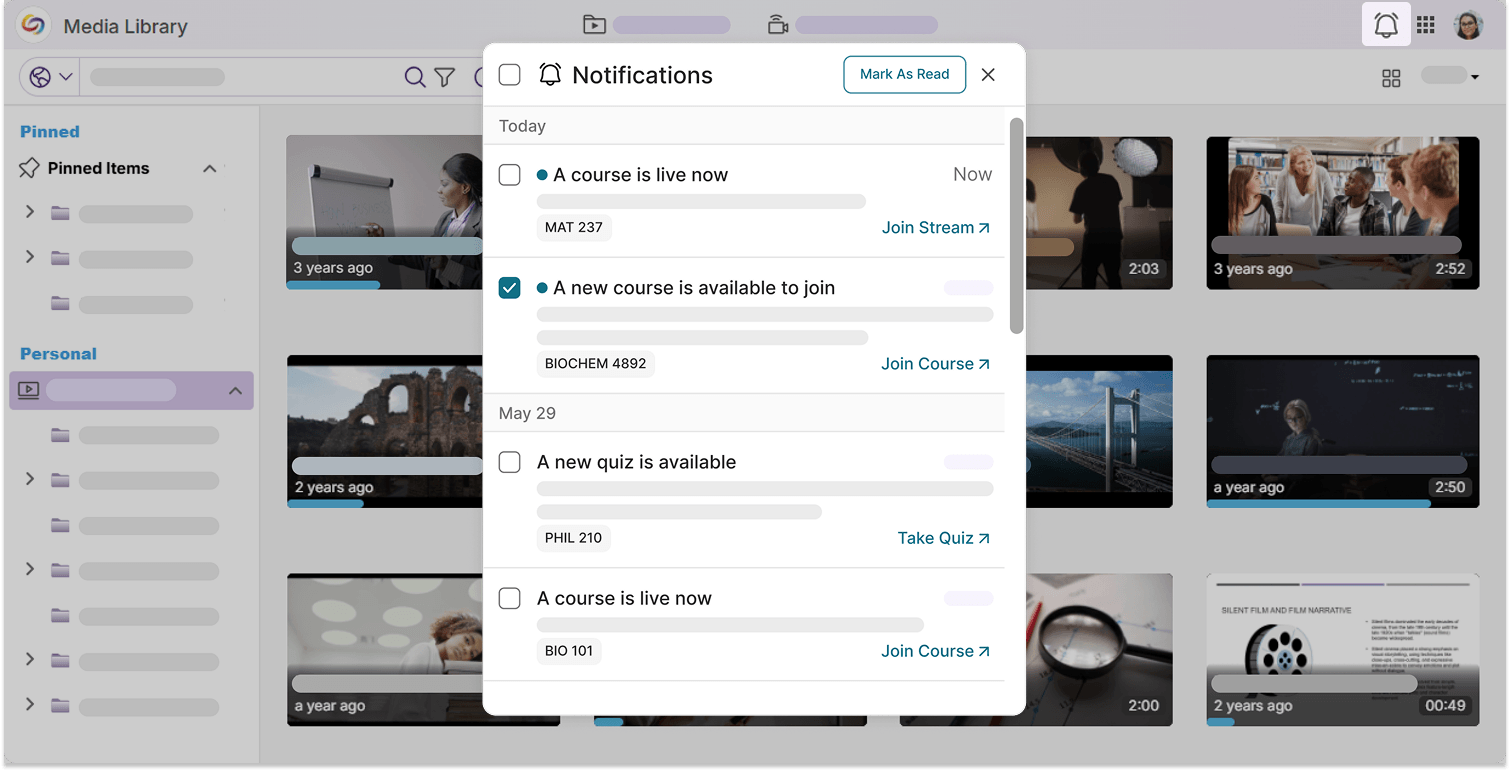Open the silent film slide thumbnail
The width and height of the screenshot is (1510, 771).
1342,649
